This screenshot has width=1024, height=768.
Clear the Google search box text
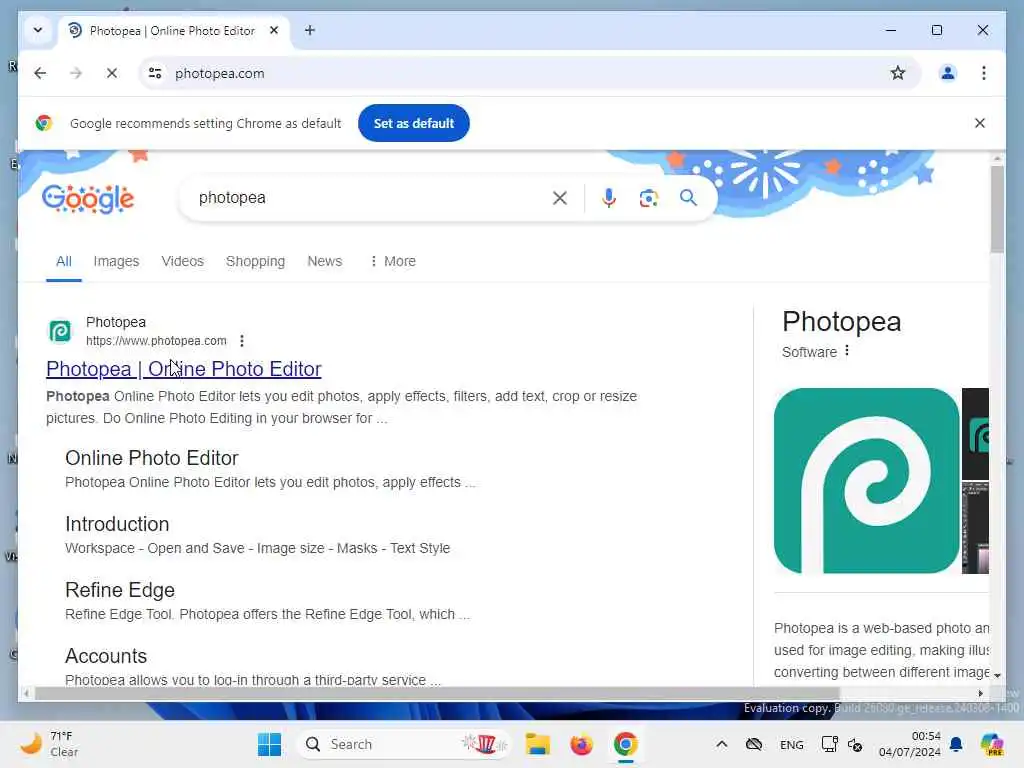point(560,198)
